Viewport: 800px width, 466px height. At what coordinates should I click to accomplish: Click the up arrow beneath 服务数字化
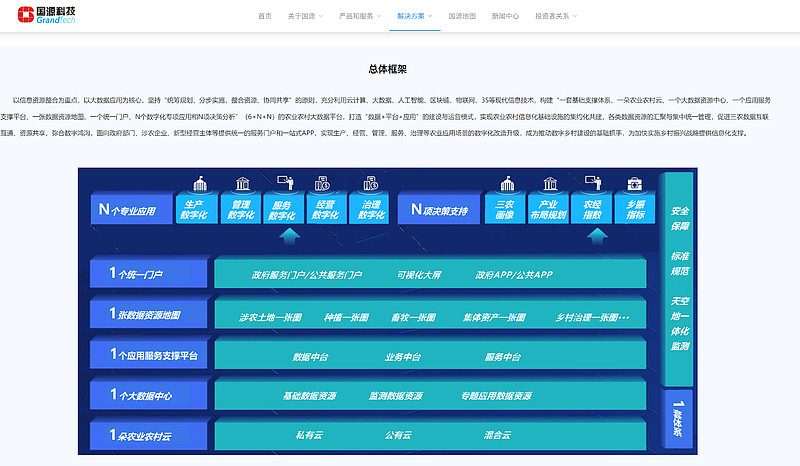click(x=290, y=236)
